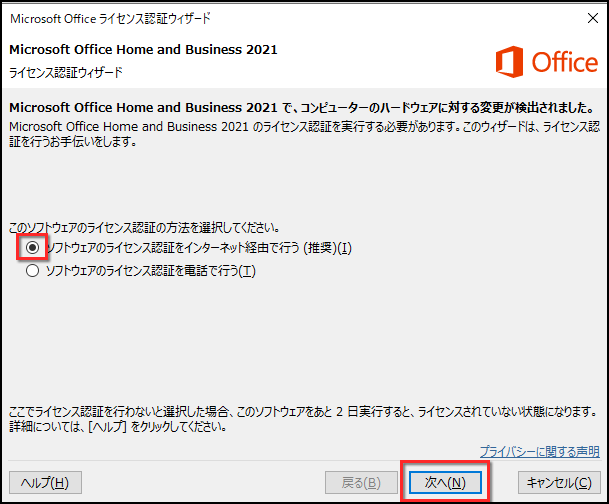Screen dimensions: 609x504
Task: Open the プライバシーに関する声明 link
Action: 539,452
